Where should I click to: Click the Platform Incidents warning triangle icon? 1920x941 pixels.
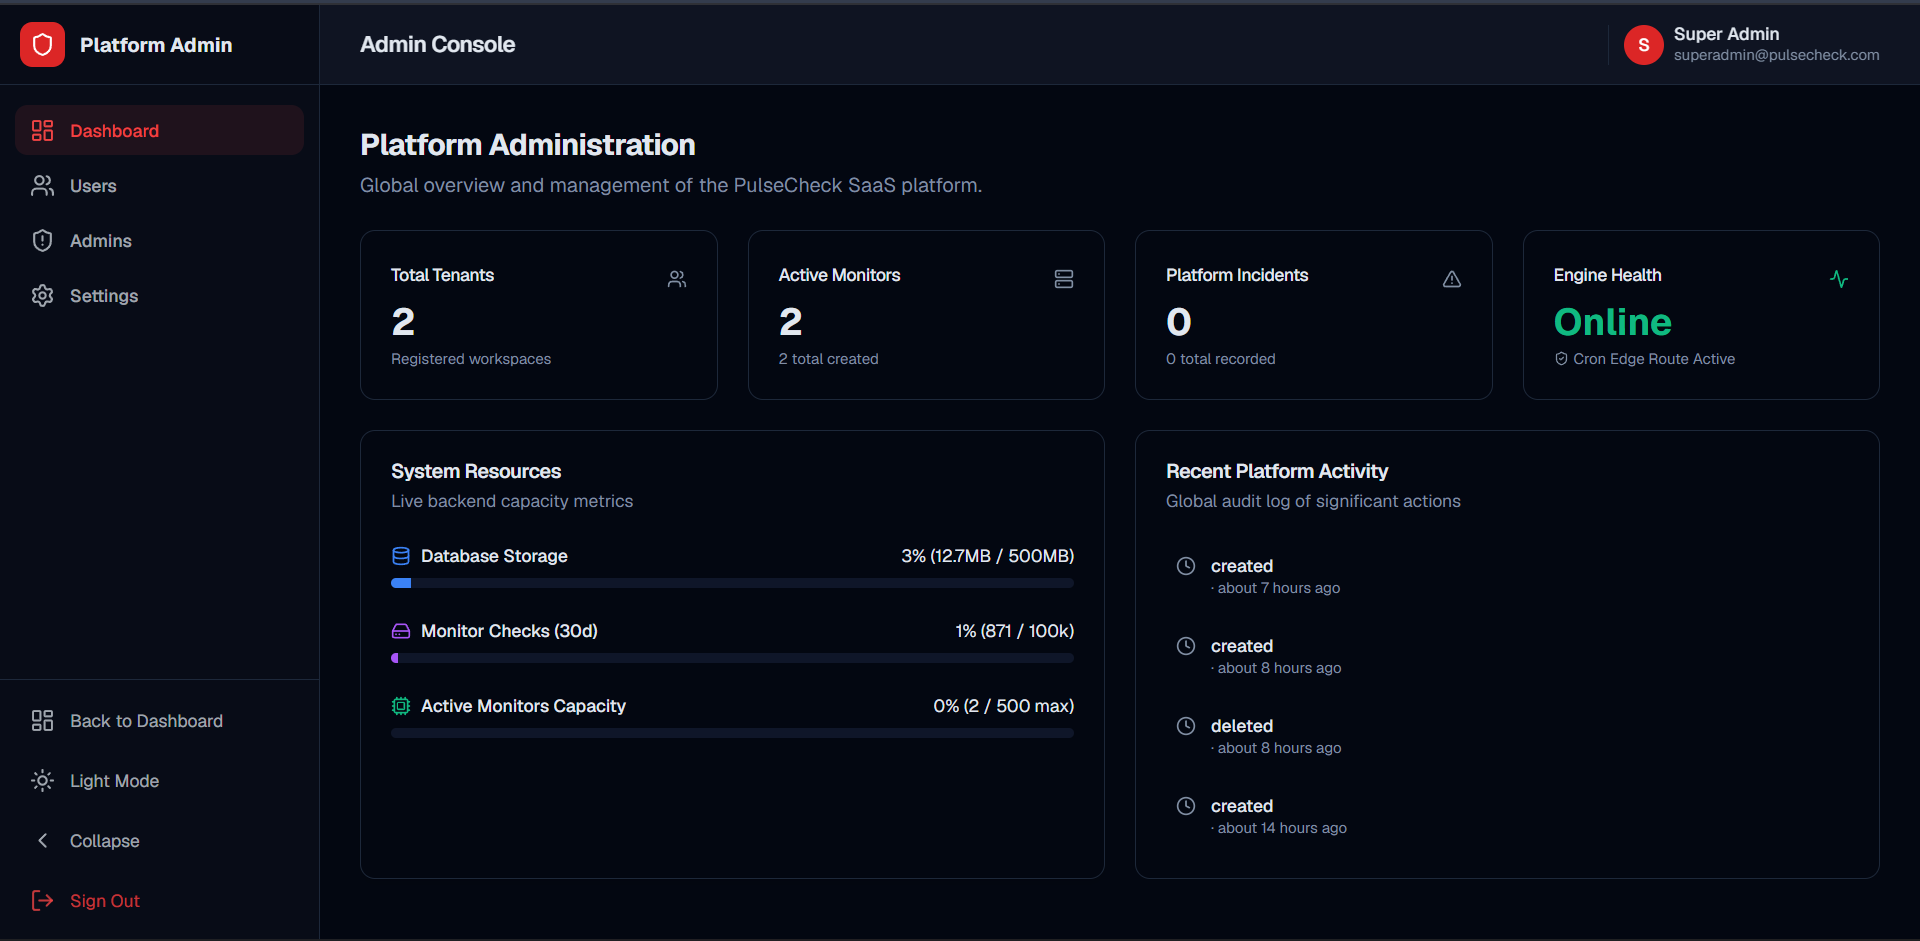(x=1452, y=279)
